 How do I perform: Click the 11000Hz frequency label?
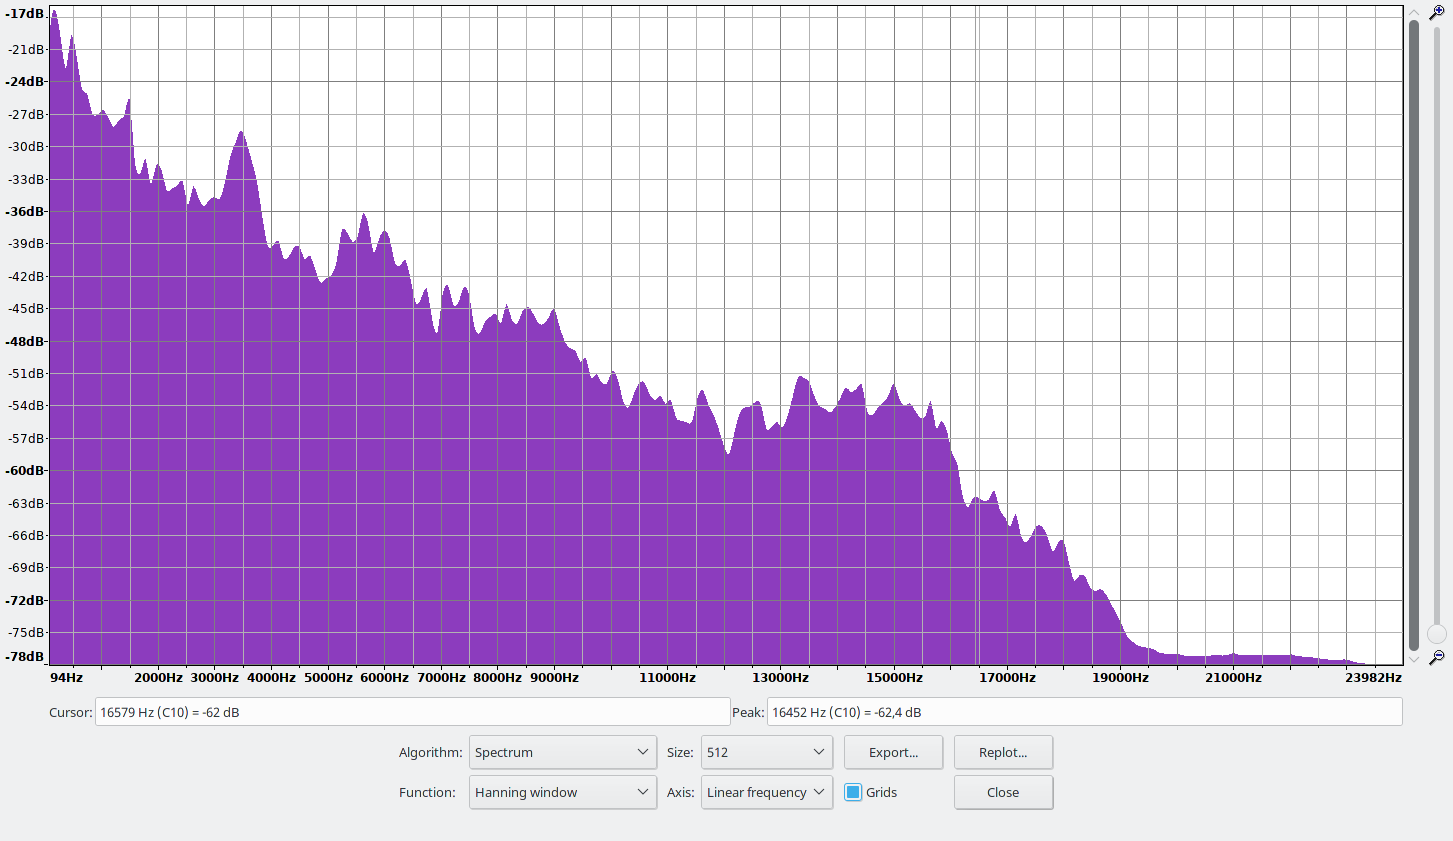[667, 677]
